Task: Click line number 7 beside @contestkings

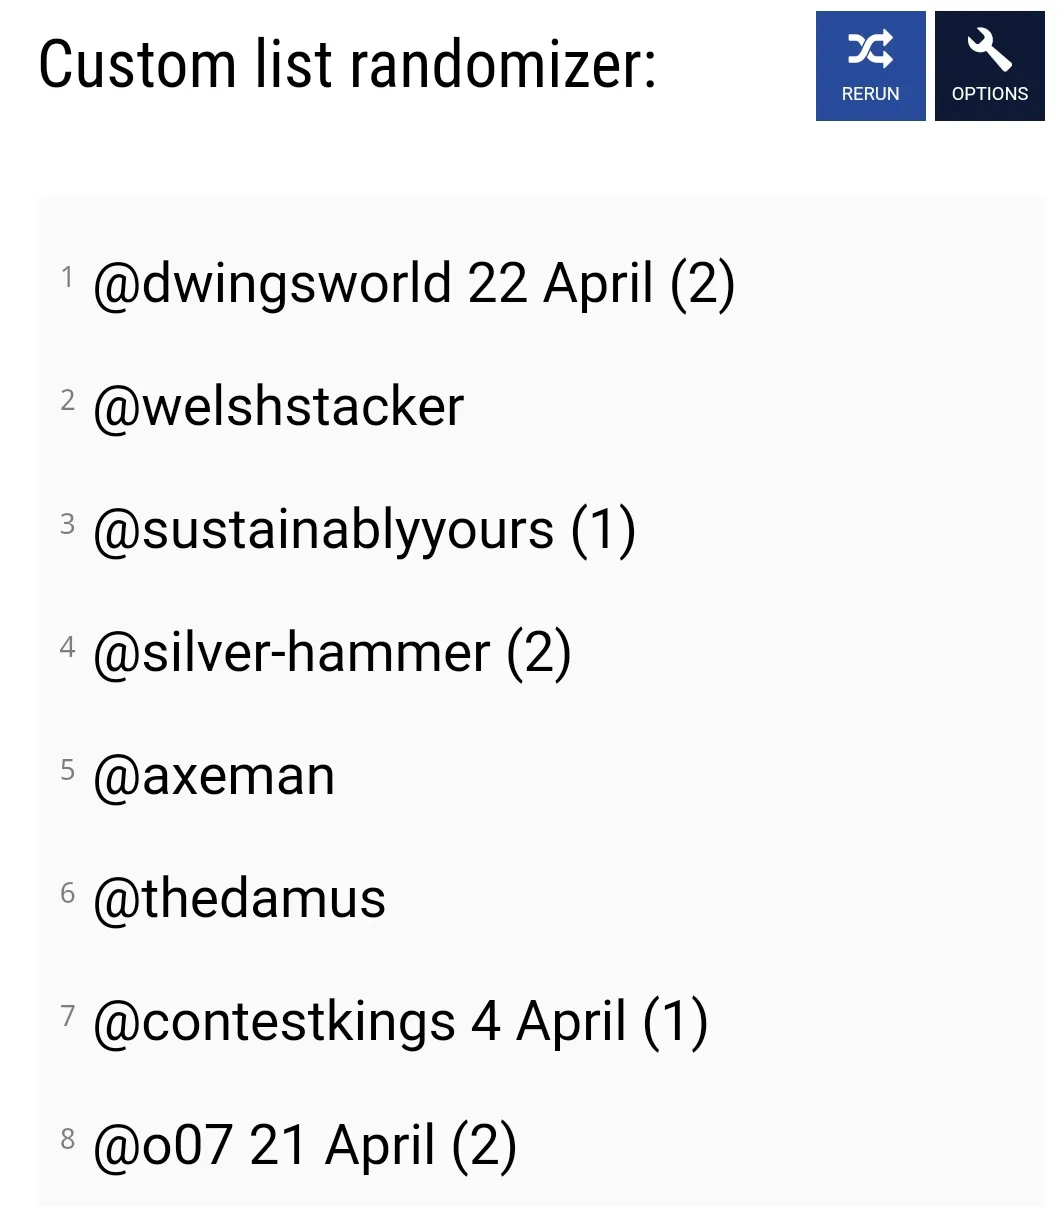Action: 67,1015
